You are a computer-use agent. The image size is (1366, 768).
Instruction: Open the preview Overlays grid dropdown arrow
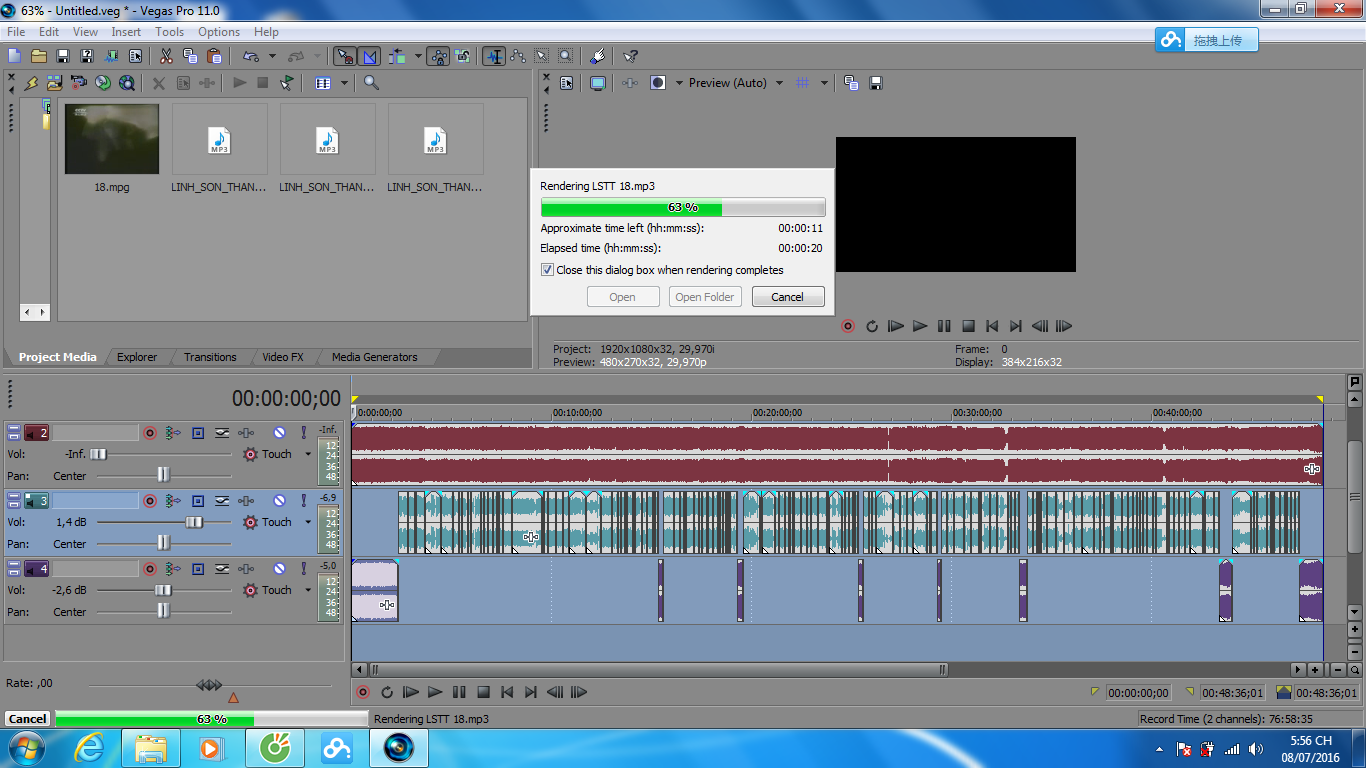(x=825, y=83)
